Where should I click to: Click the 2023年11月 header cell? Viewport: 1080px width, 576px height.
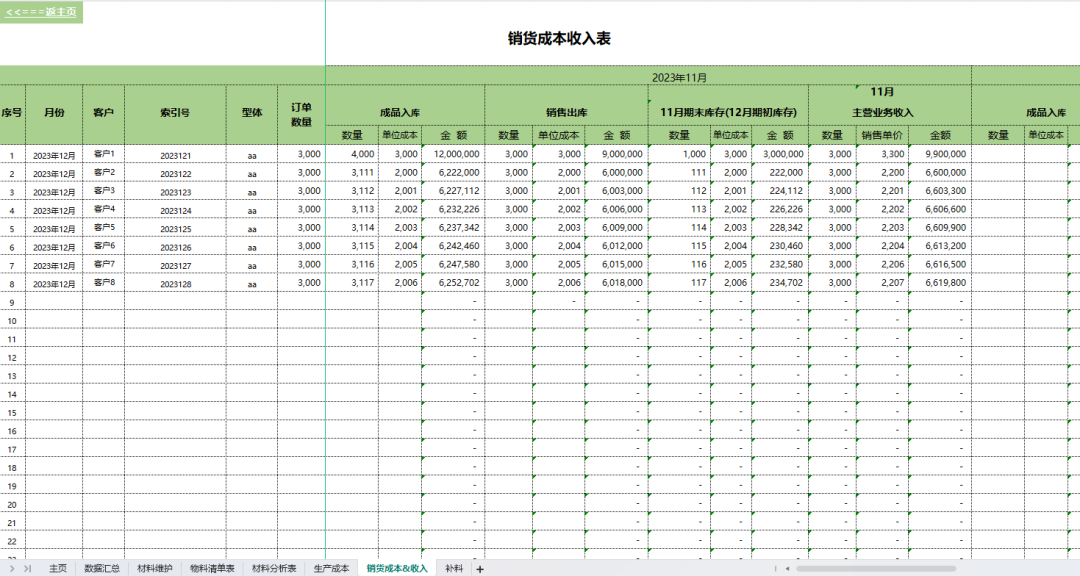tap(679, 77)
